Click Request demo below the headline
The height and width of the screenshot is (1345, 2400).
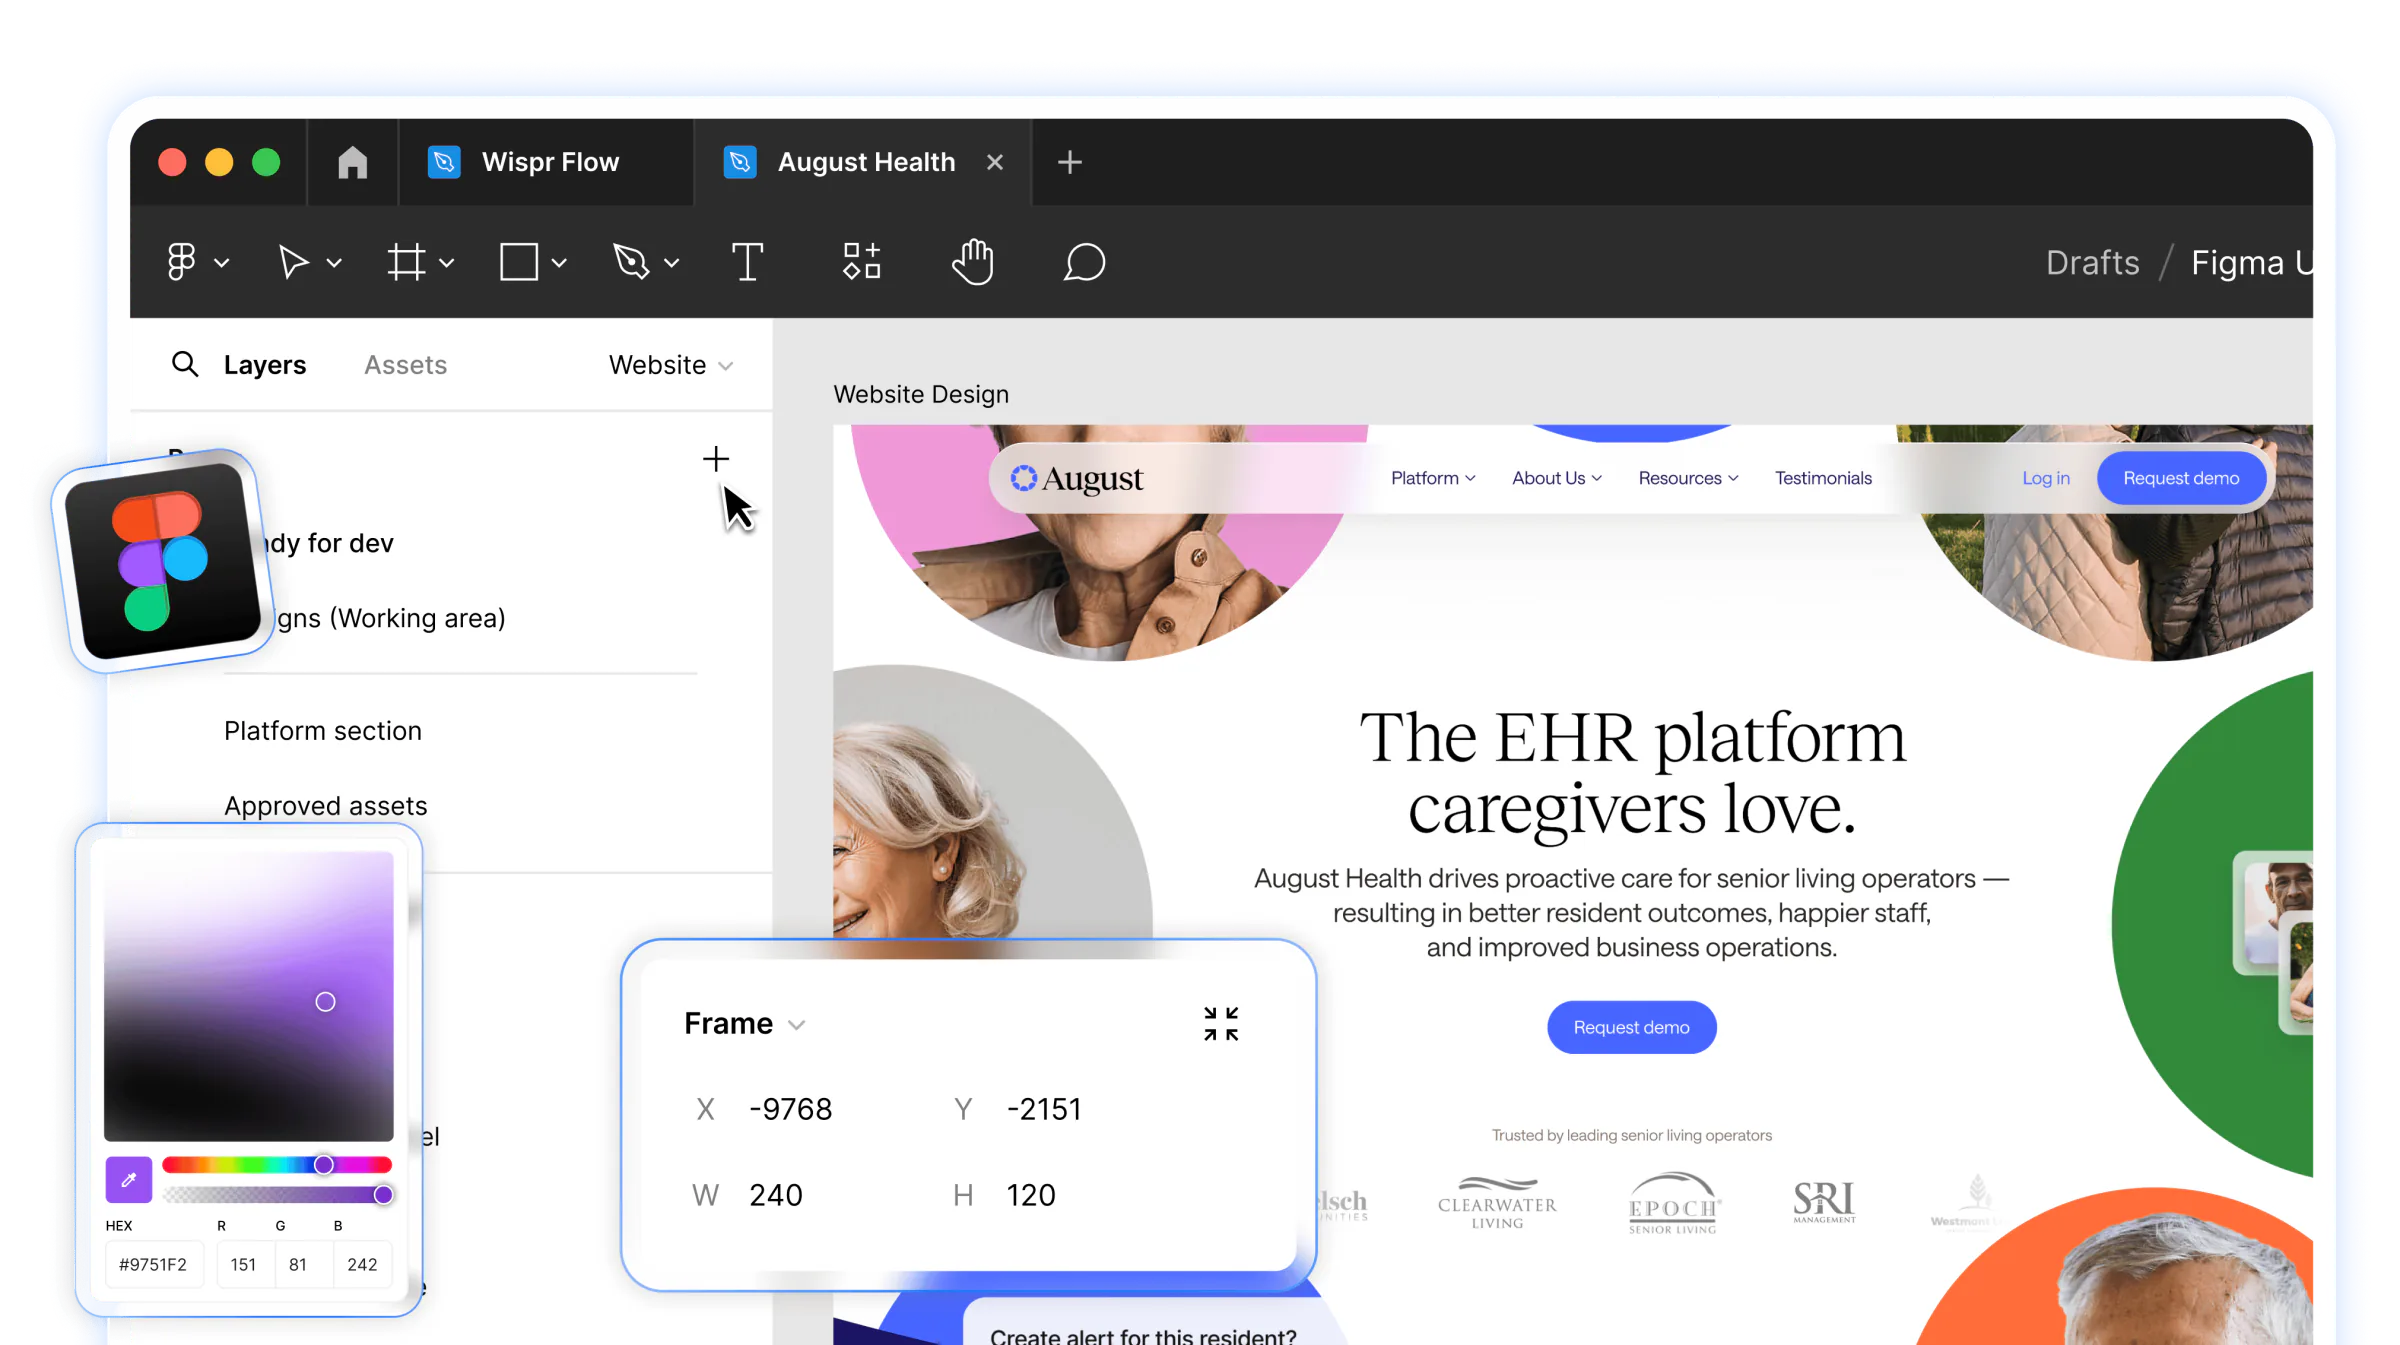[1632, 1027]
